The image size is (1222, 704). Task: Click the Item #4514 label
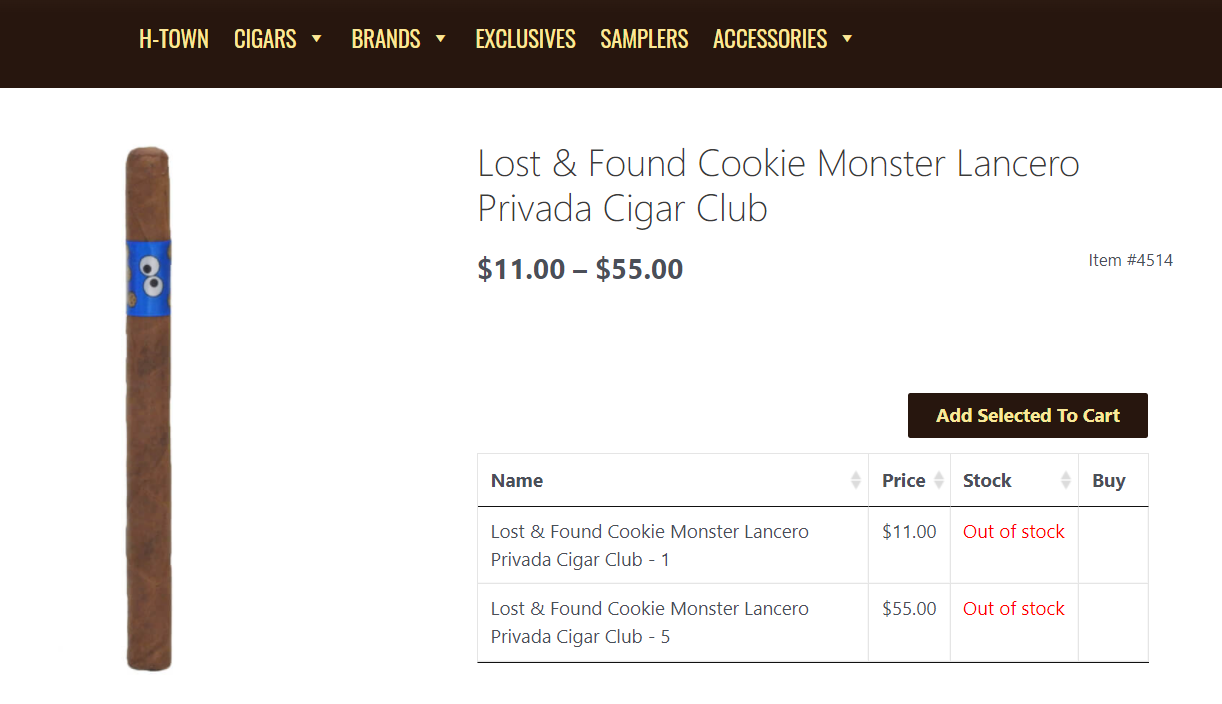click(x=1130, y=261)
